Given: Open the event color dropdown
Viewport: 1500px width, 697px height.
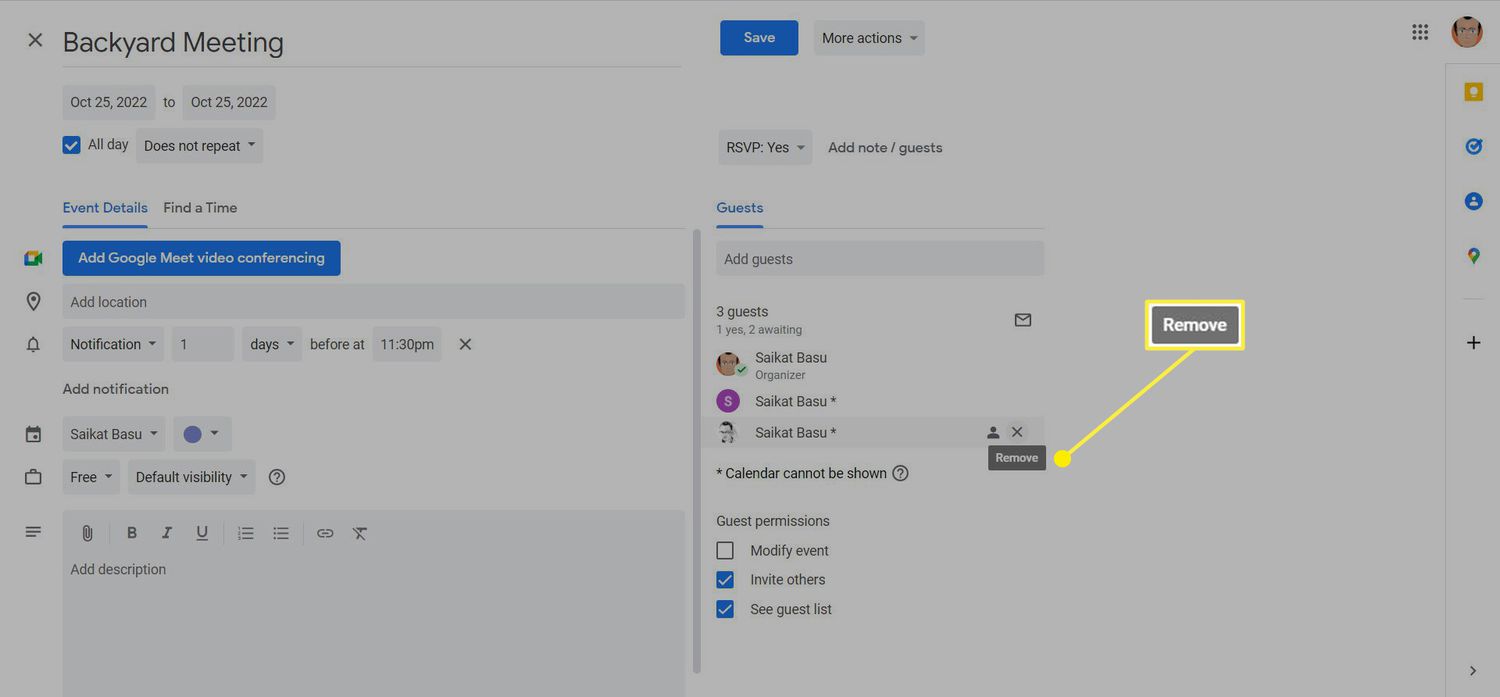Looking at the screenshot, I should pos(202,434).
